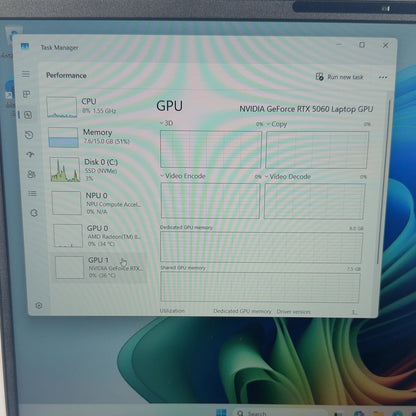Screen dimensions: 416x416
Task: Click the Utilization label below graphs
Action: point(172,311)
